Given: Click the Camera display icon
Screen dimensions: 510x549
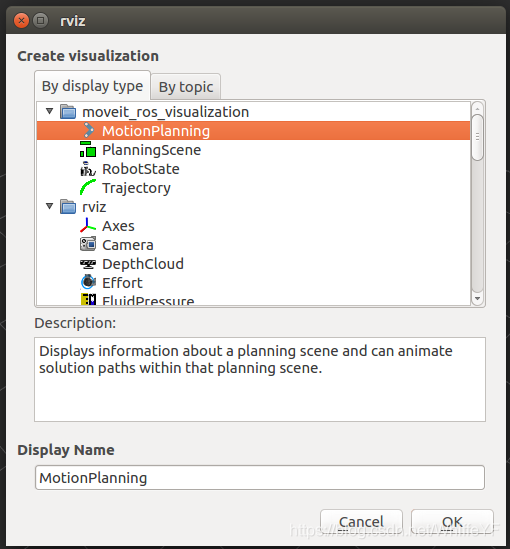Looking at the screenshot, I should (88, 244).
